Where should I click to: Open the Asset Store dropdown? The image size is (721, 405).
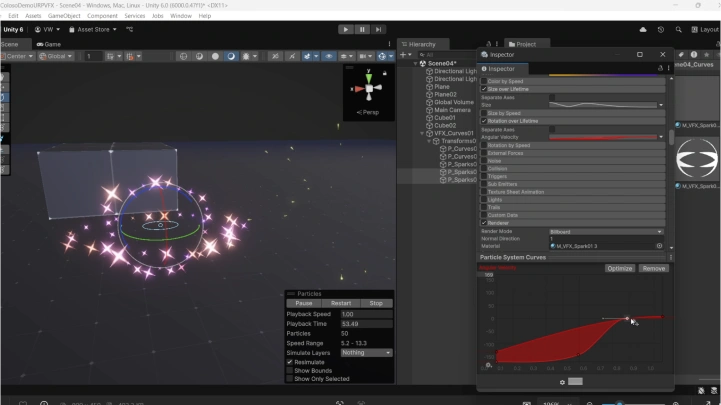(92, 29)
